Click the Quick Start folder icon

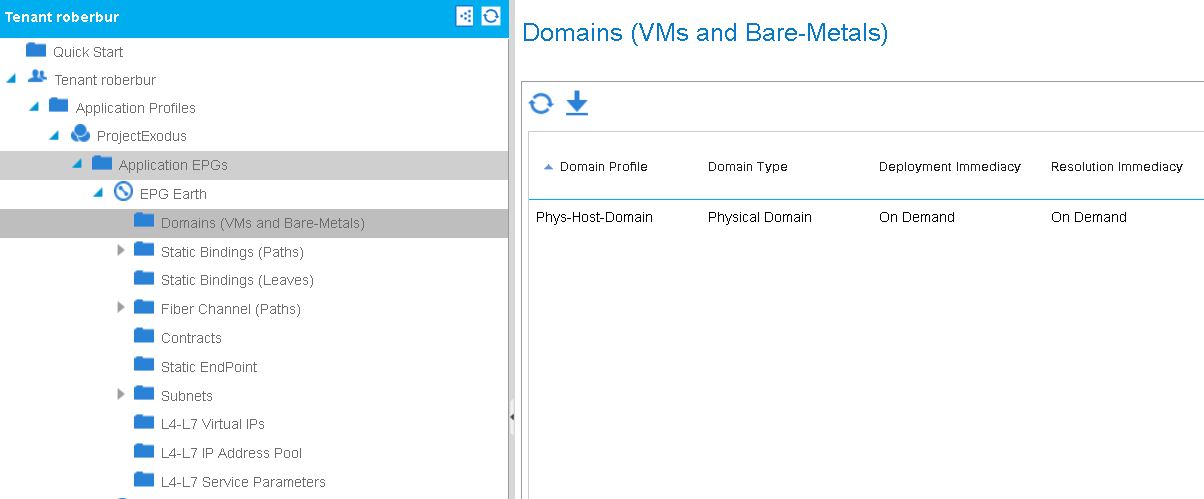(x=36, y=50)
